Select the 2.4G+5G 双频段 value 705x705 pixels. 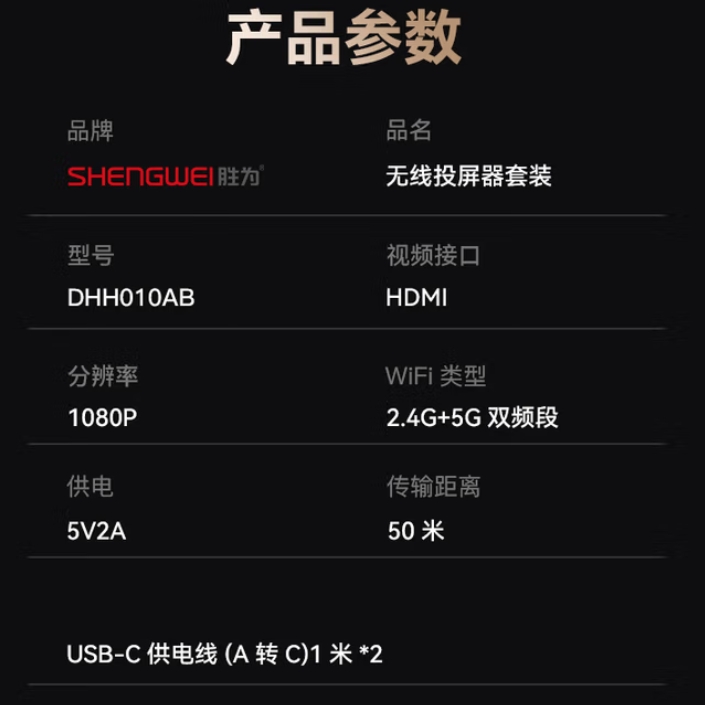point(472,417)
